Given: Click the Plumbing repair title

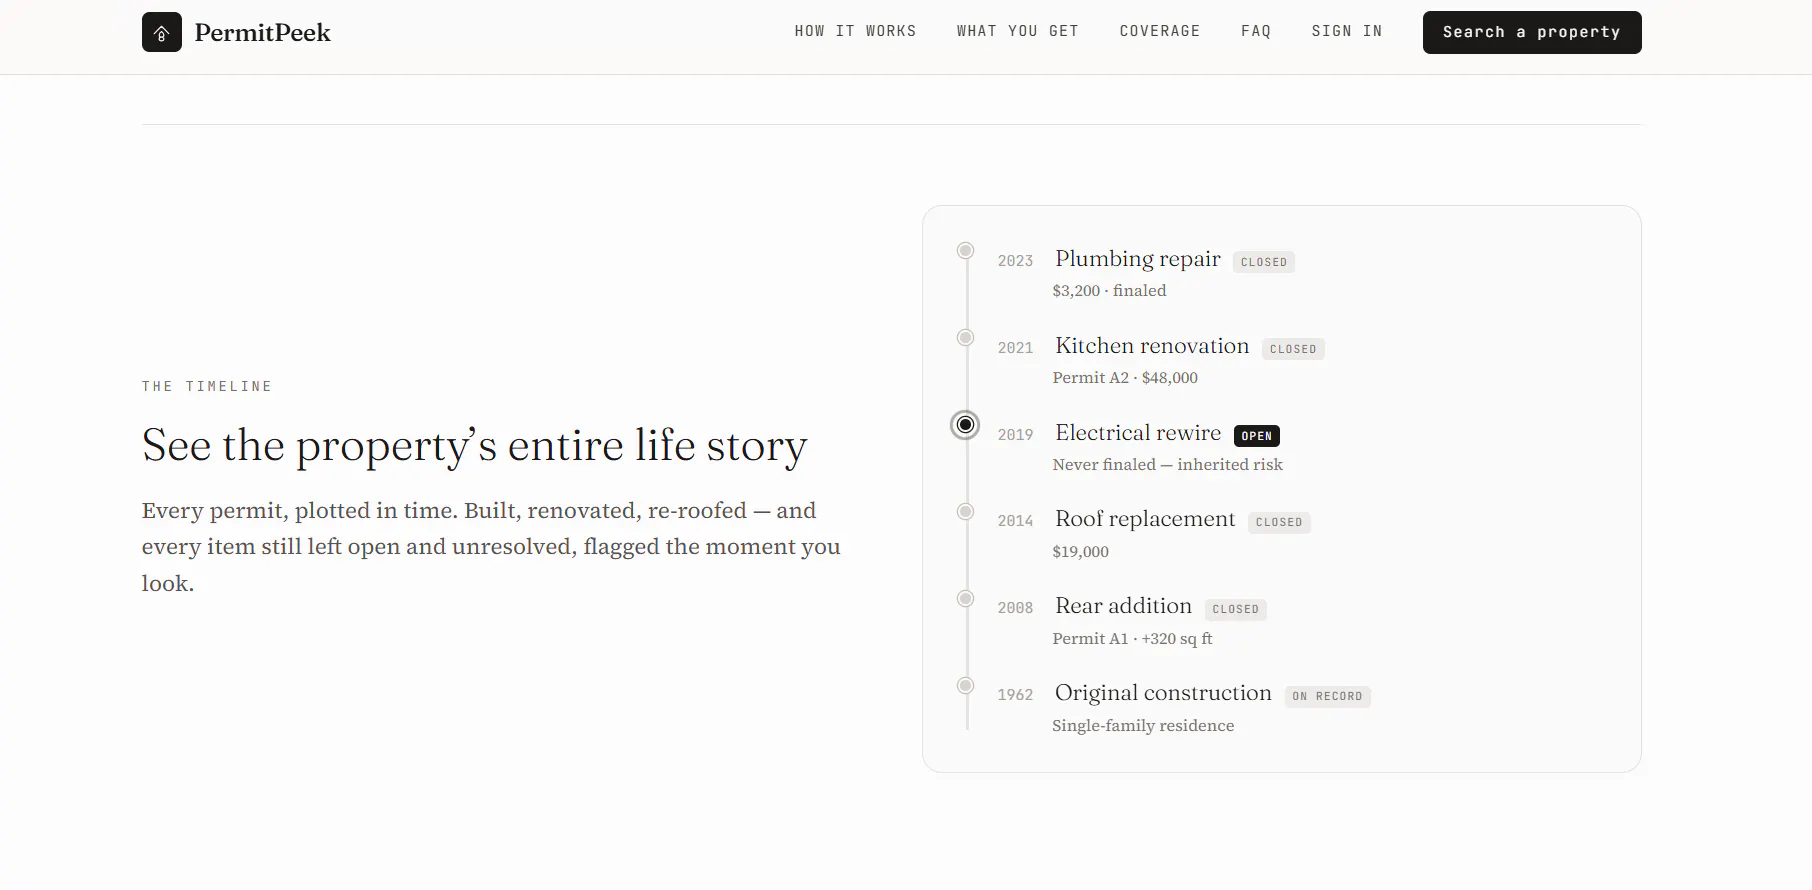Looking at the screenshot, I should click(1138, 259).
